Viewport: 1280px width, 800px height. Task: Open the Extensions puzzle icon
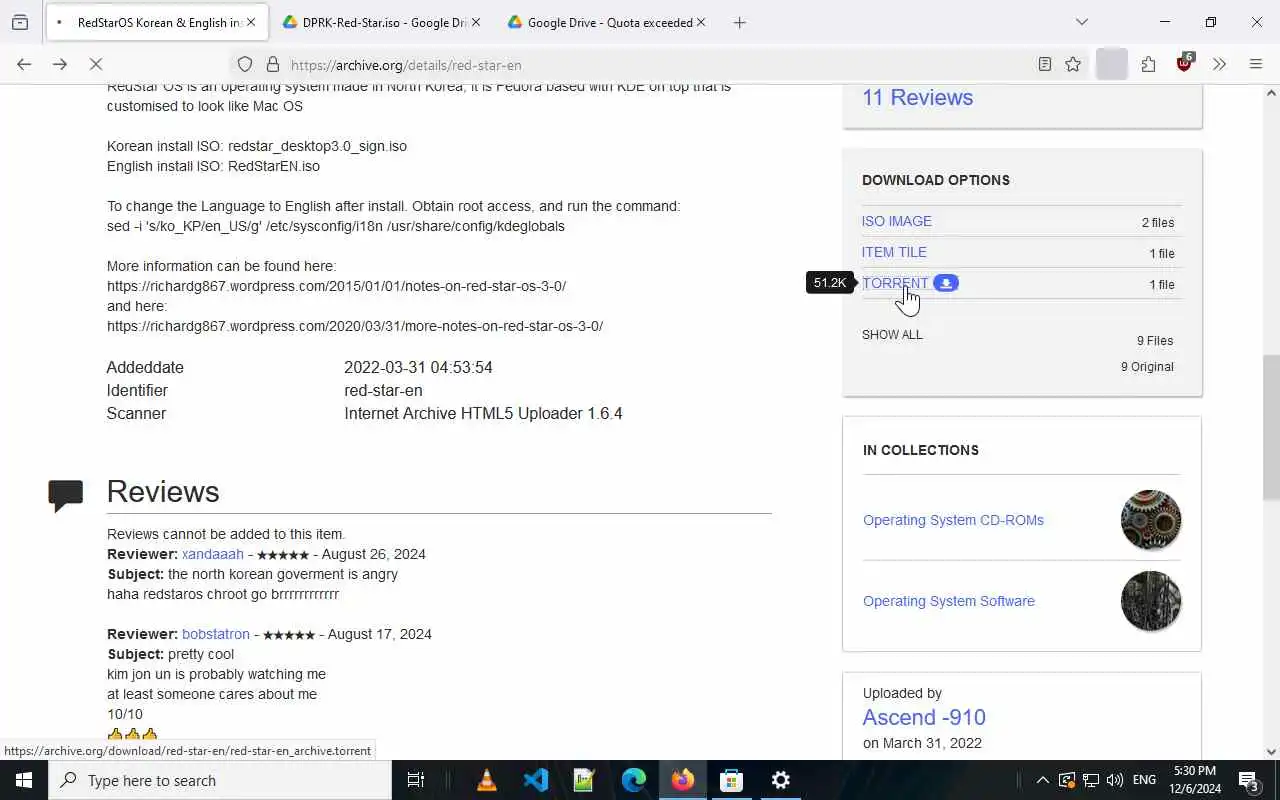(1148, 65)
